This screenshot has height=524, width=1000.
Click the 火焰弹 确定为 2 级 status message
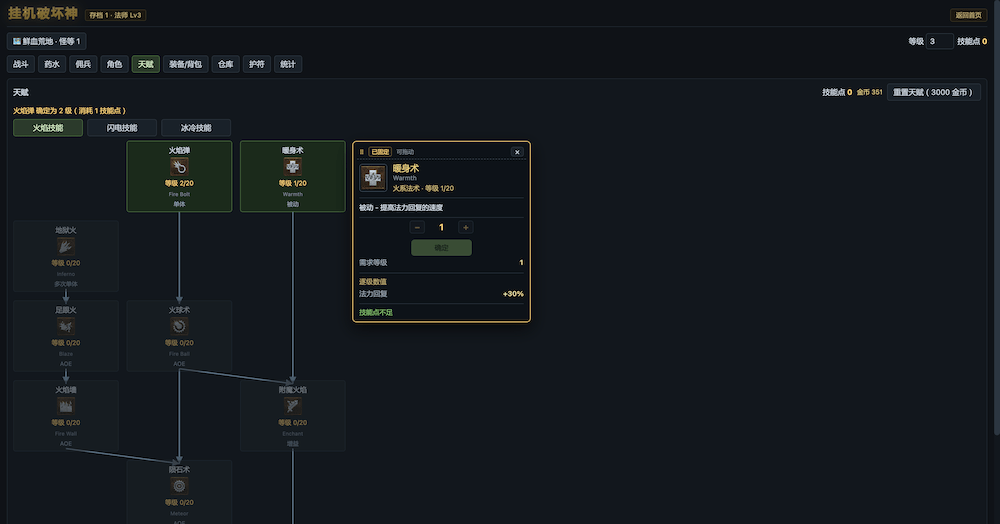70,111
